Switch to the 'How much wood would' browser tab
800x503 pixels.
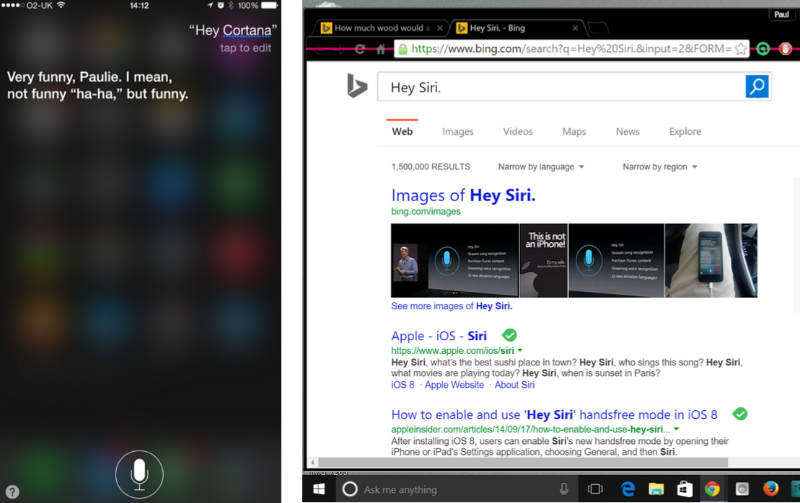(x=380, y=28)
